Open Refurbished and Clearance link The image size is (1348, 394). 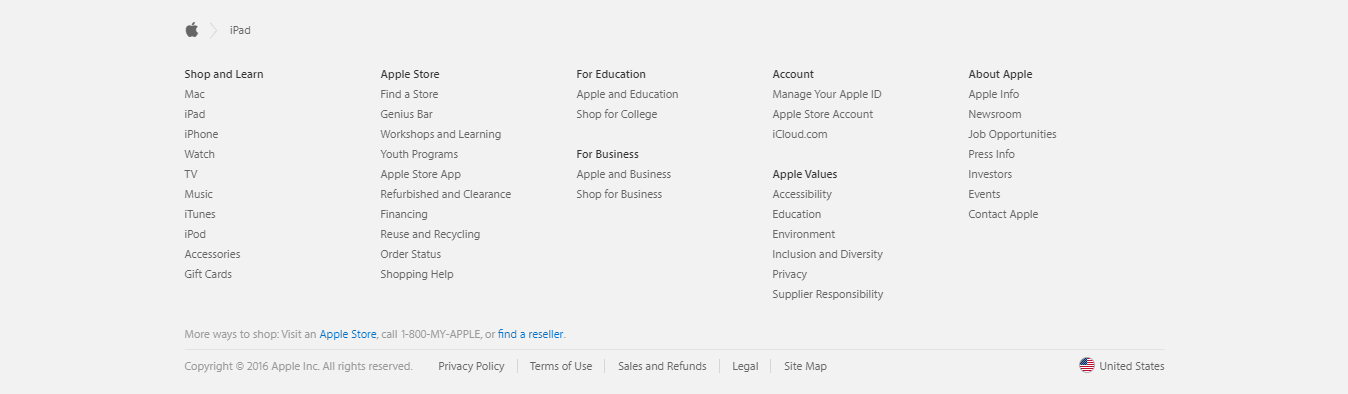click(445, 194)
